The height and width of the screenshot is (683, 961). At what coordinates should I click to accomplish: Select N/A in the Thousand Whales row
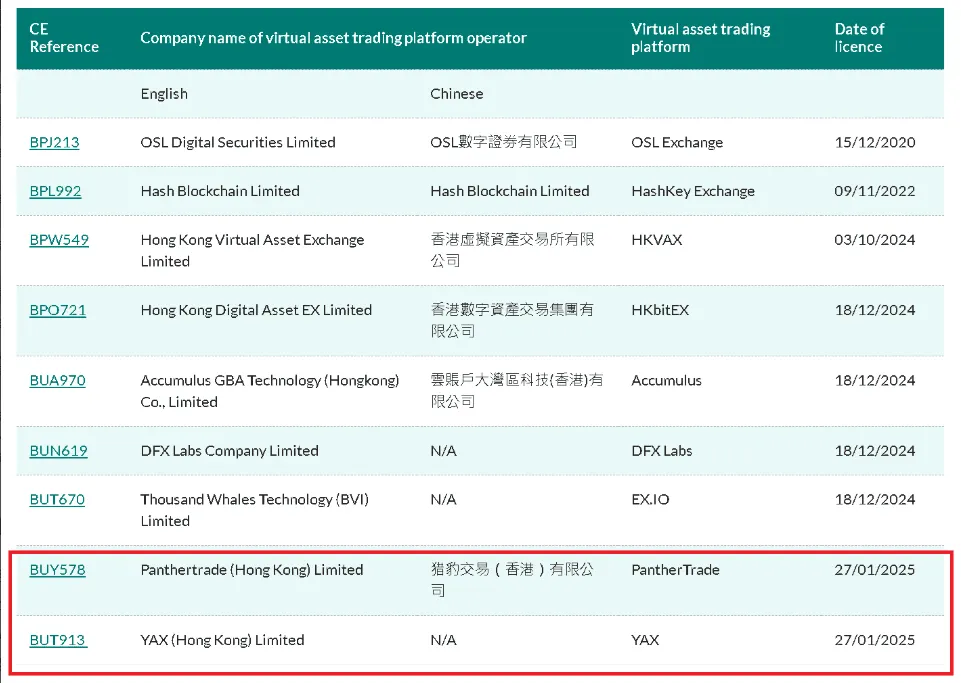pos(443,500)
